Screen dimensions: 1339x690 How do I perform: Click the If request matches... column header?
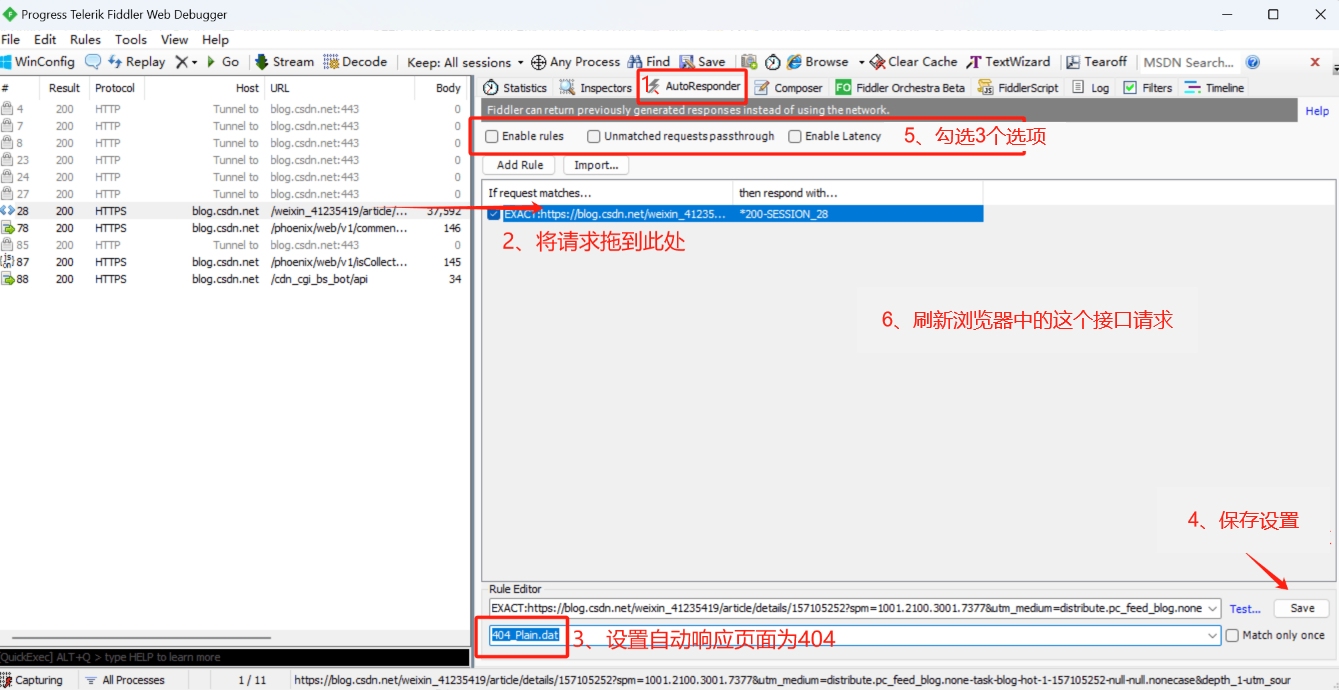pos(608,192)
